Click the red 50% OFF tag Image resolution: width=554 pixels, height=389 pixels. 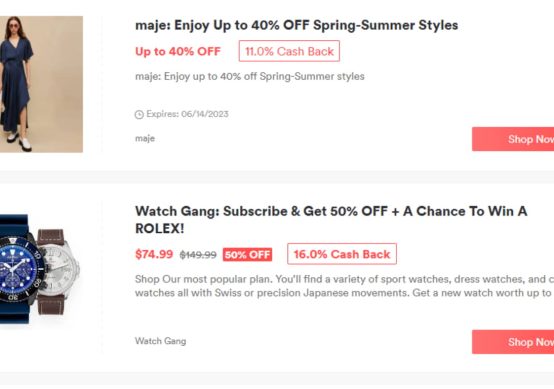247,254
